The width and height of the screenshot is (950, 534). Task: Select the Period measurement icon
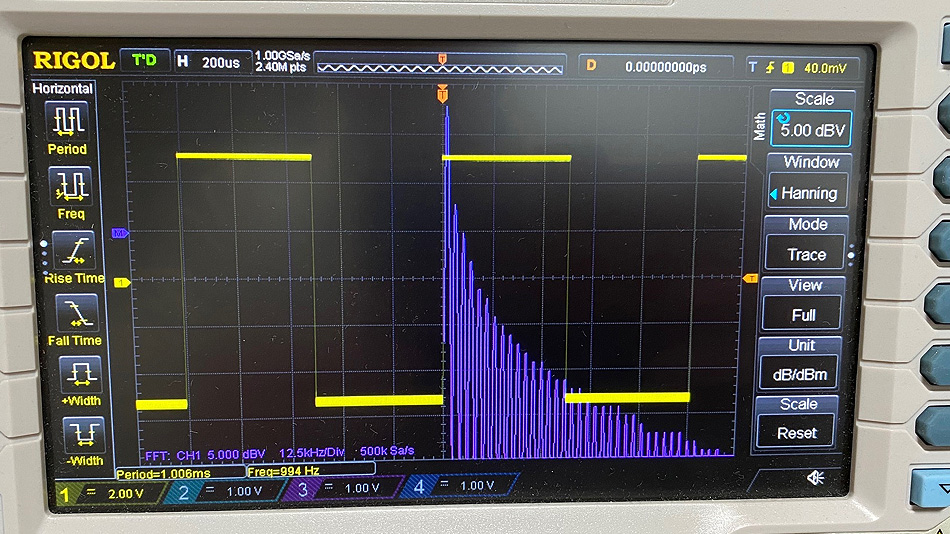(68, 129)
